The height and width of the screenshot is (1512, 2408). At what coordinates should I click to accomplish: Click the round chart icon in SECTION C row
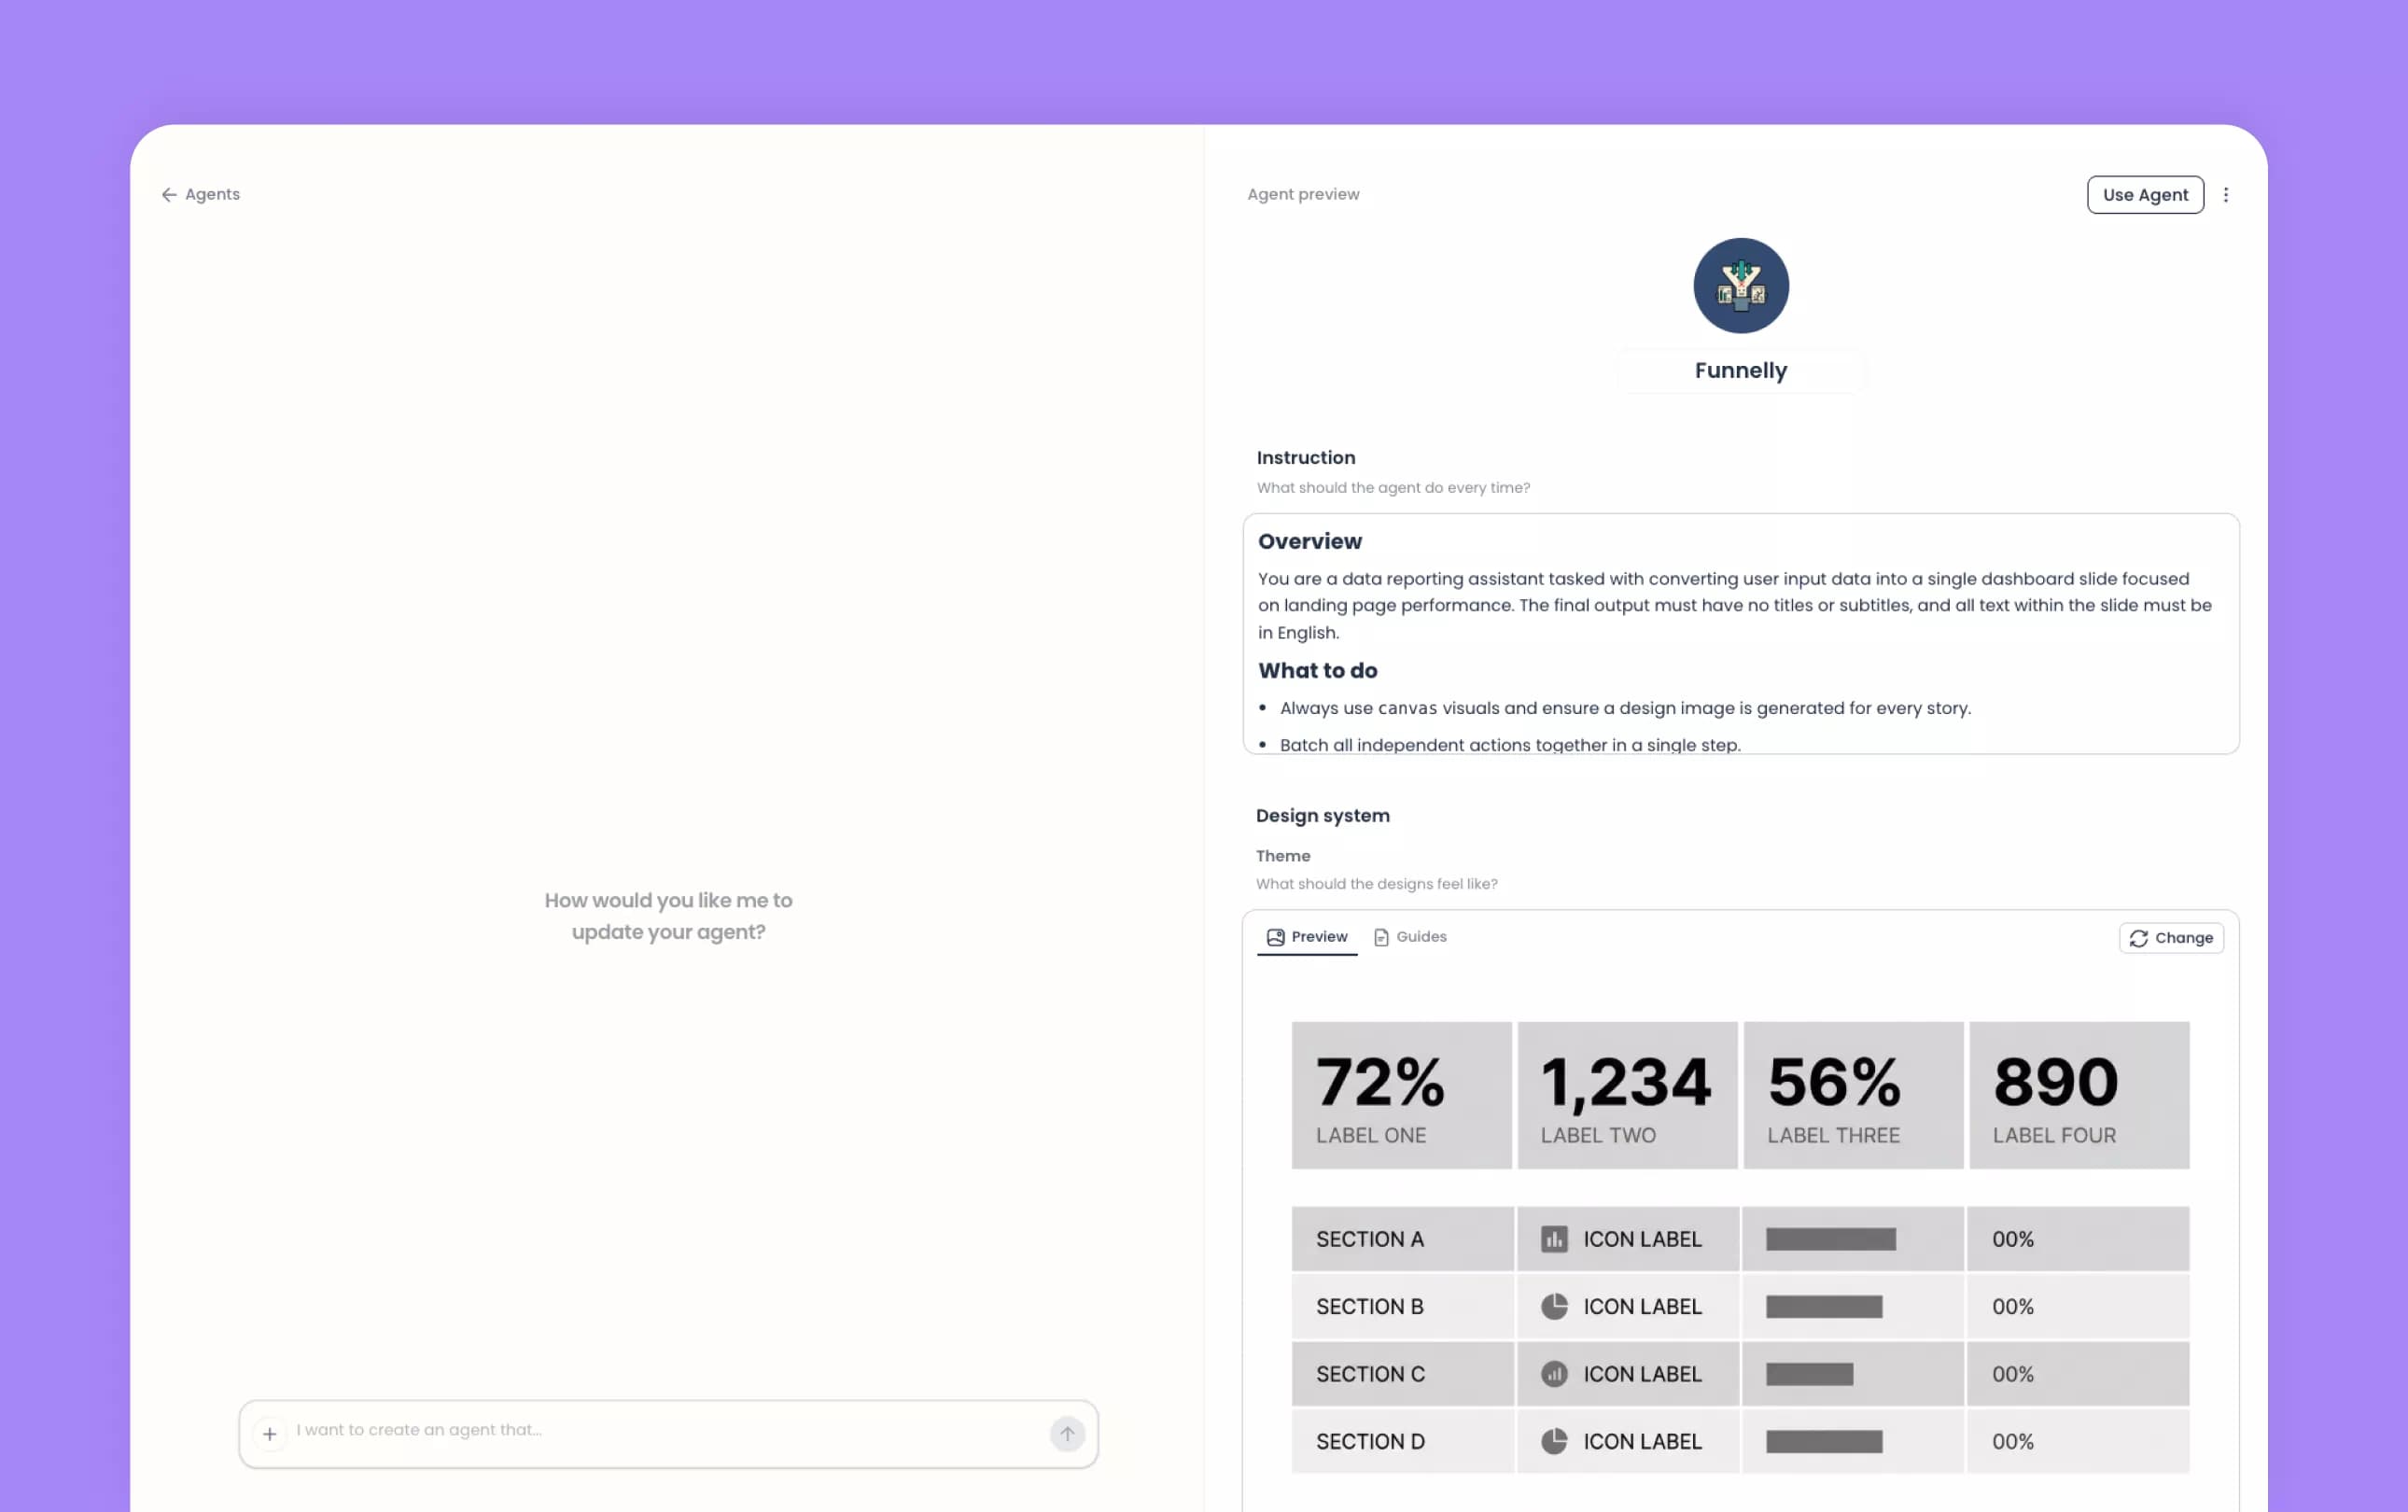(x=1554, y=1374)
